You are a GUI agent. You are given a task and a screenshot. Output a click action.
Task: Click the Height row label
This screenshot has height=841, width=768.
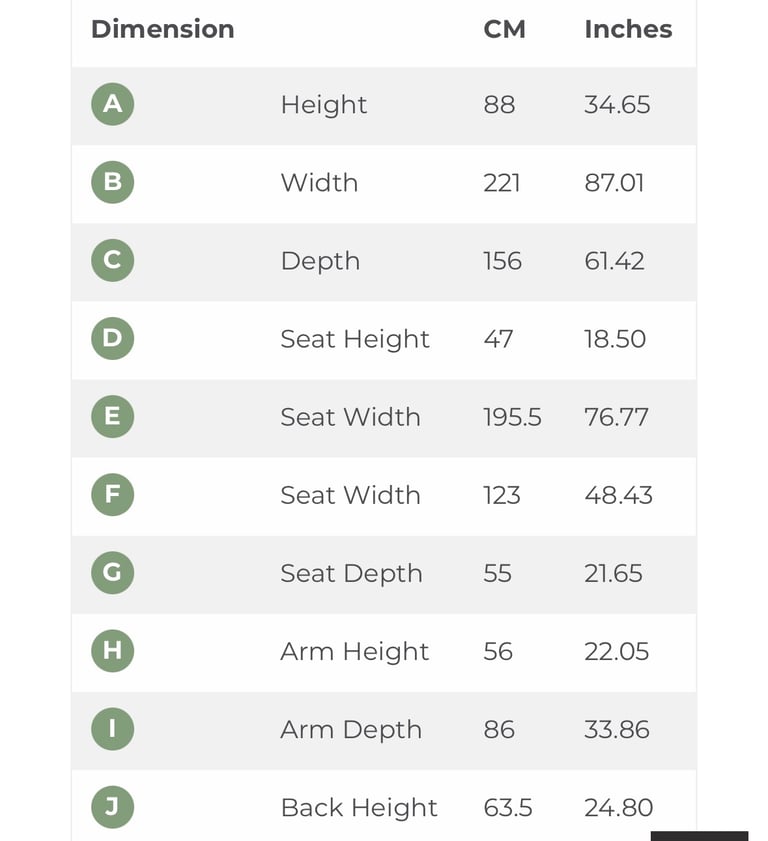pyautogui.click(x=324, y=105)
